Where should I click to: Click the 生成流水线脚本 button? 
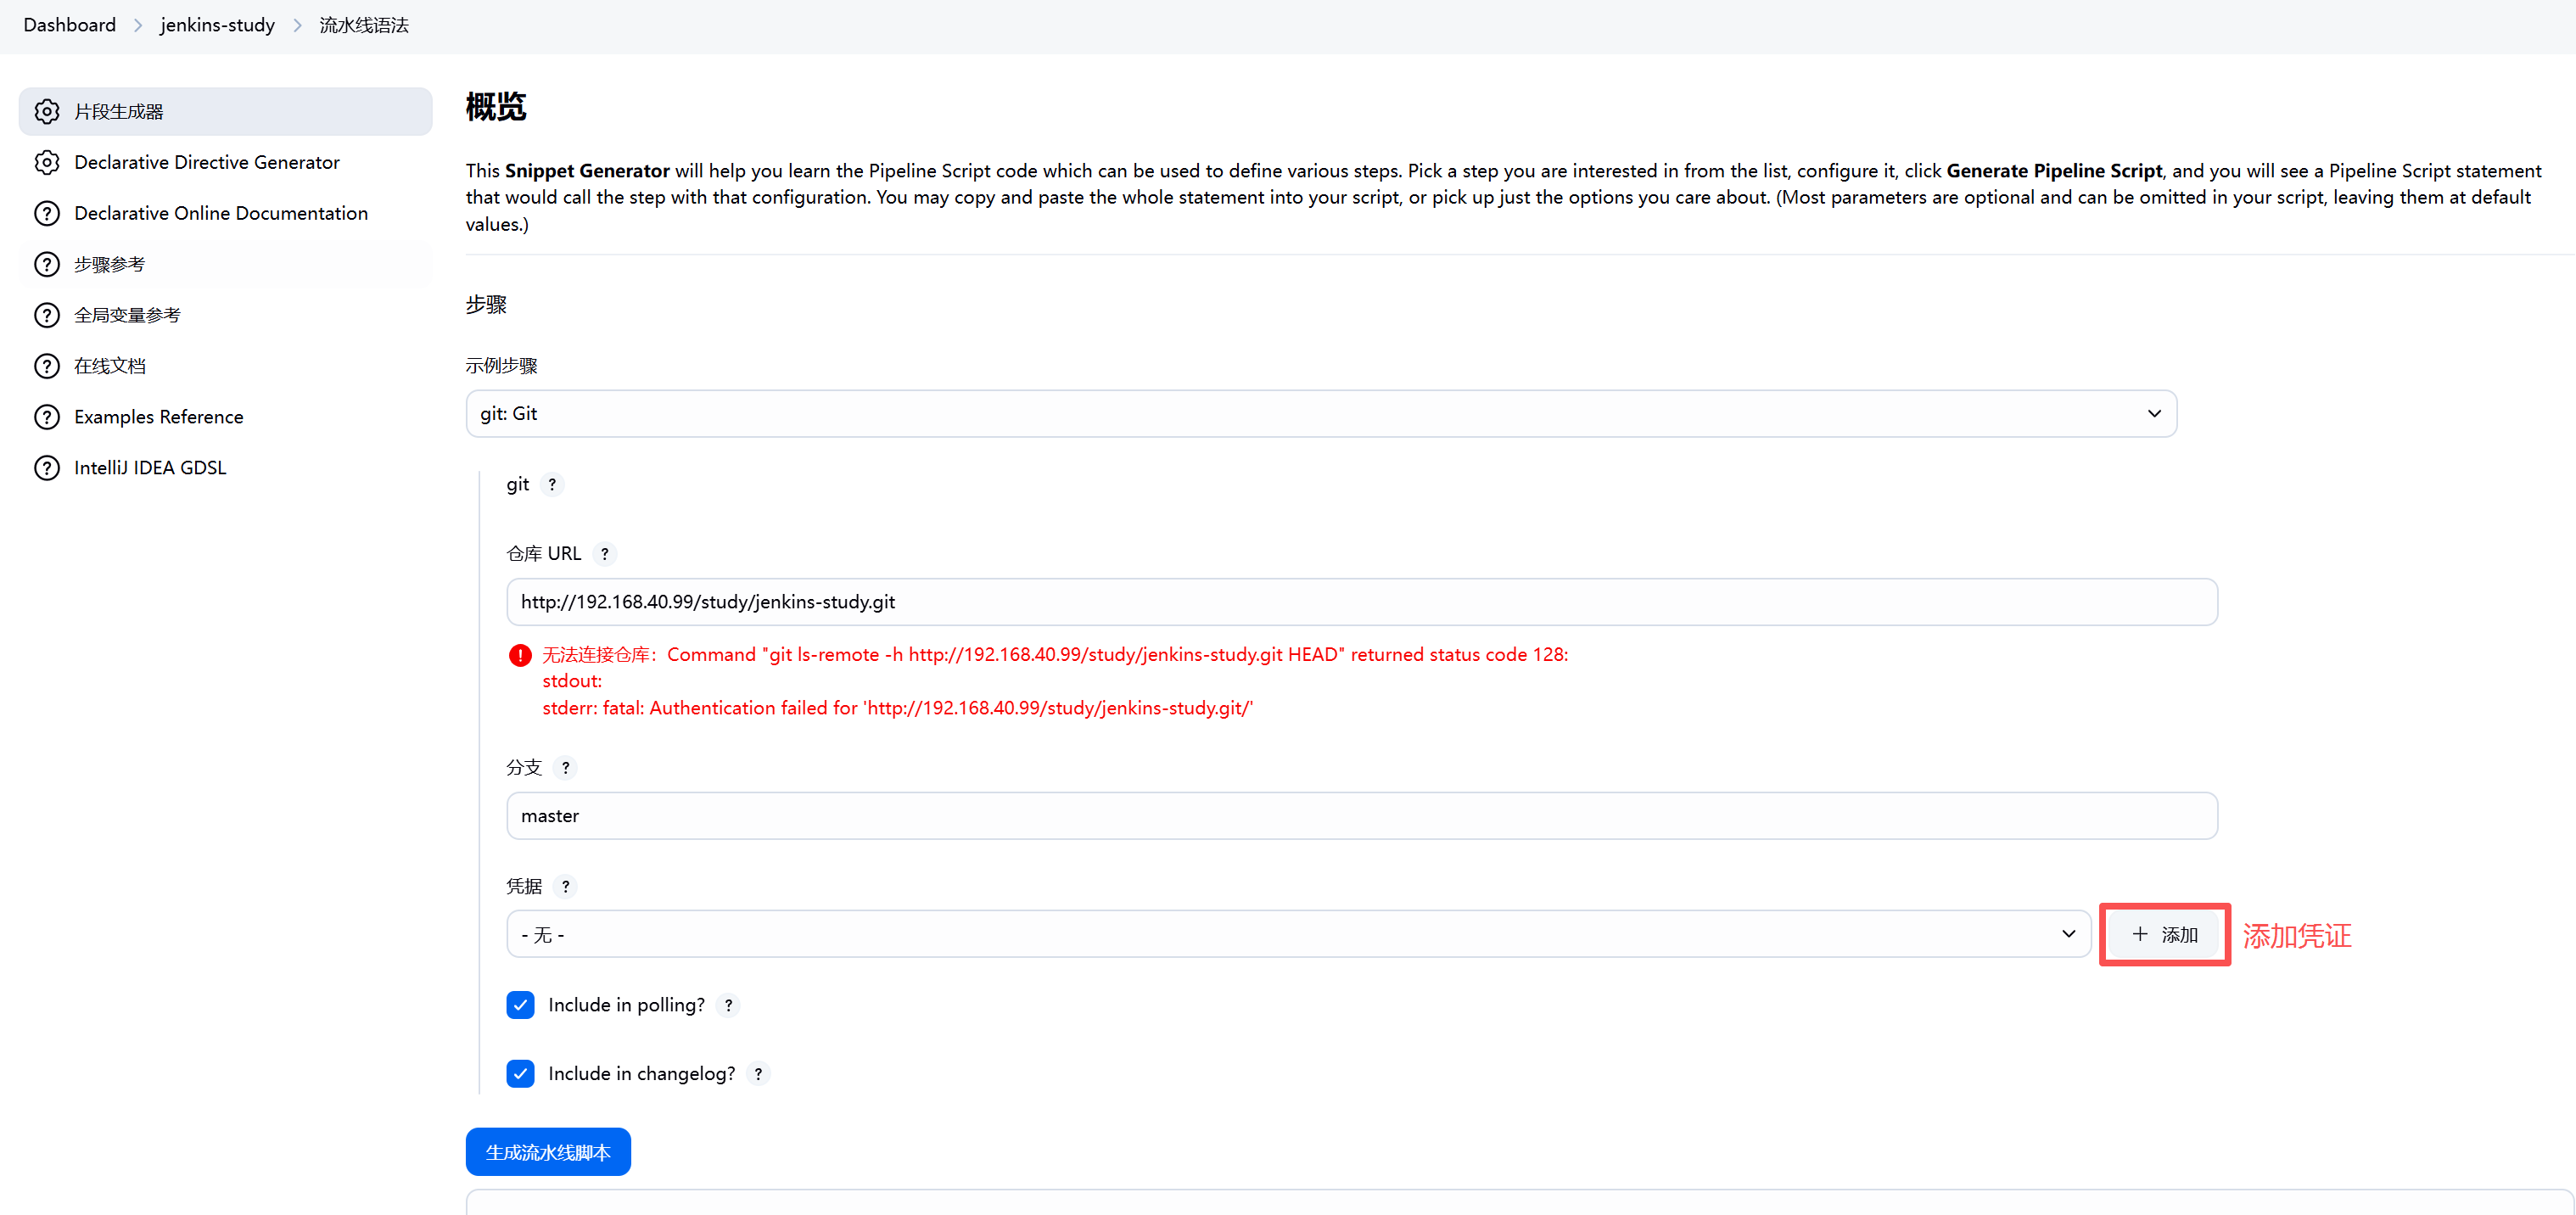547,1152
